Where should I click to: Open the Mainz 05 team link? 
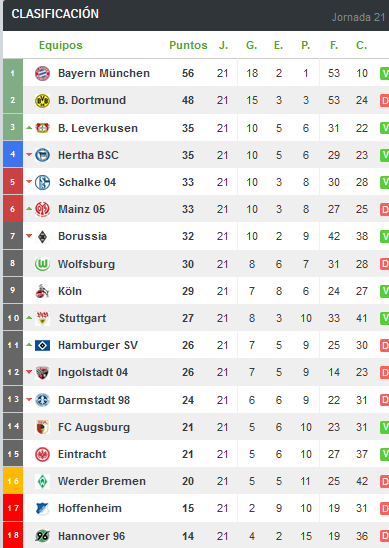[81, 209]
